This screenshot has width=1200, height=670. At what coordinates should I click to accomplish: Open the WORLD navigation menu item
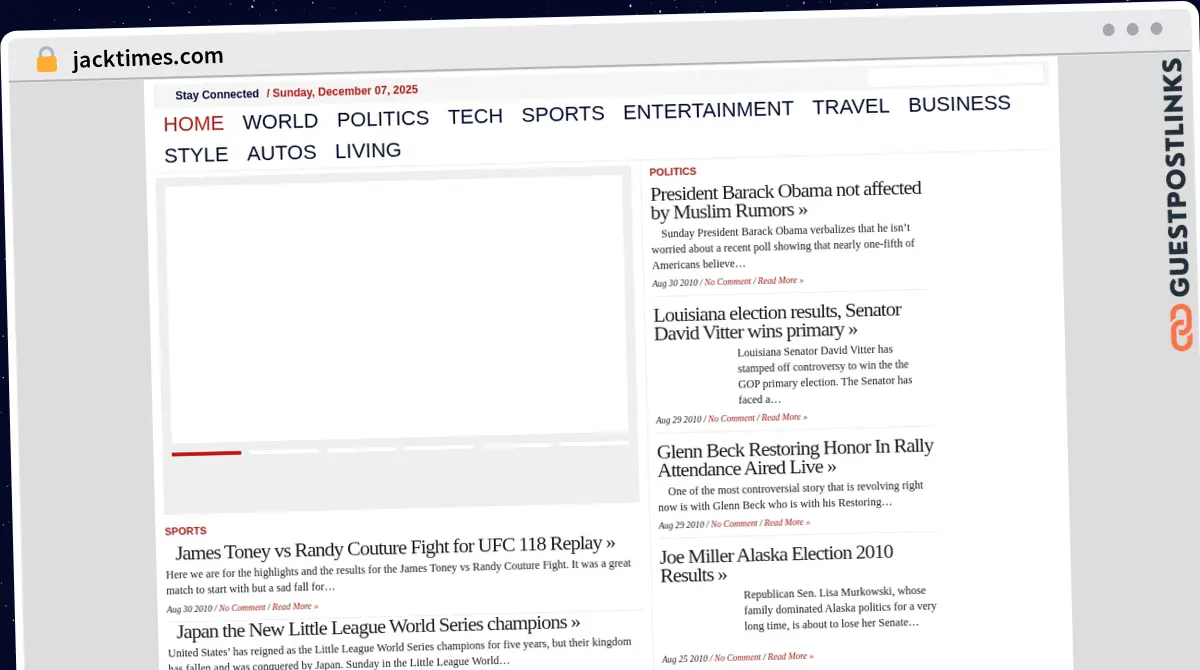pyautogui.click(x=280, y=121)
